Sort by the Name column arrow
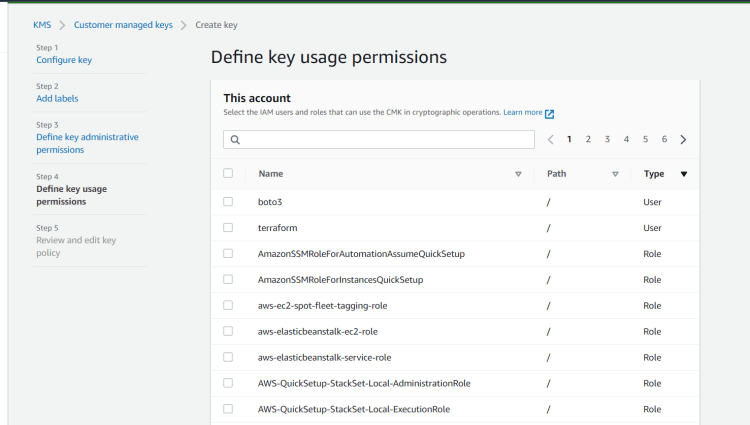This screenshot has height=425, width=750. [x=518, y=174]
